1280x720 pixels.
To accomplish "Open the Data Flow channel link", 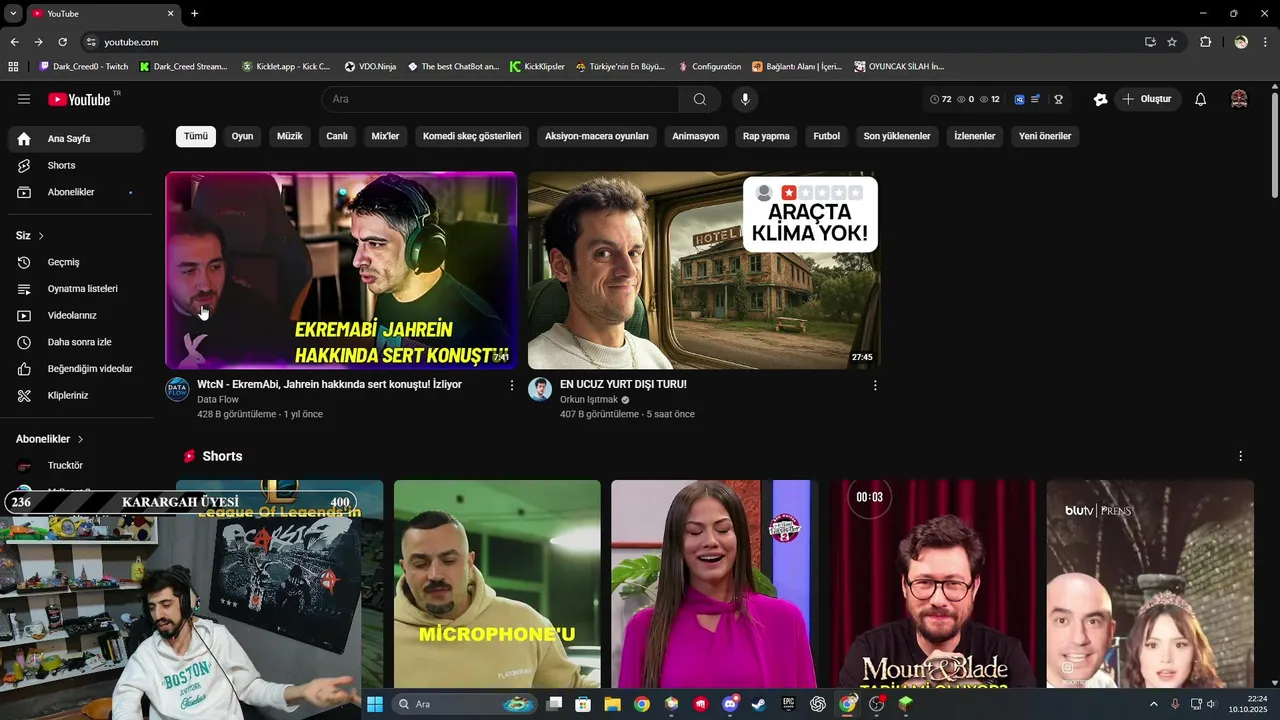I will click(x=218, y=400).
